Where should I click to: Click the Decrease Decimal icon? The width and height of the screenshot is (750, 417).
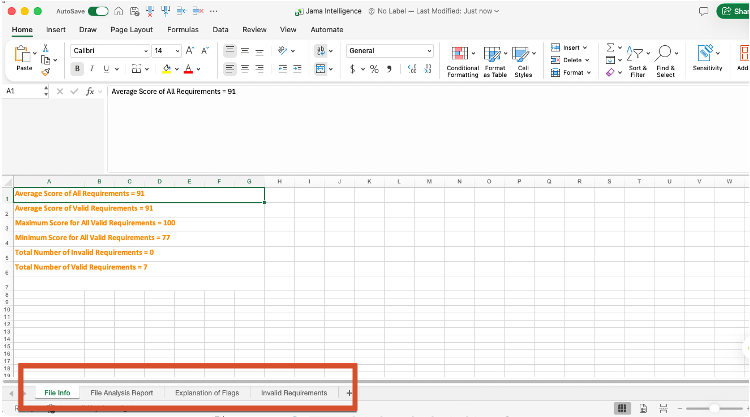click(x=428, y=69)
